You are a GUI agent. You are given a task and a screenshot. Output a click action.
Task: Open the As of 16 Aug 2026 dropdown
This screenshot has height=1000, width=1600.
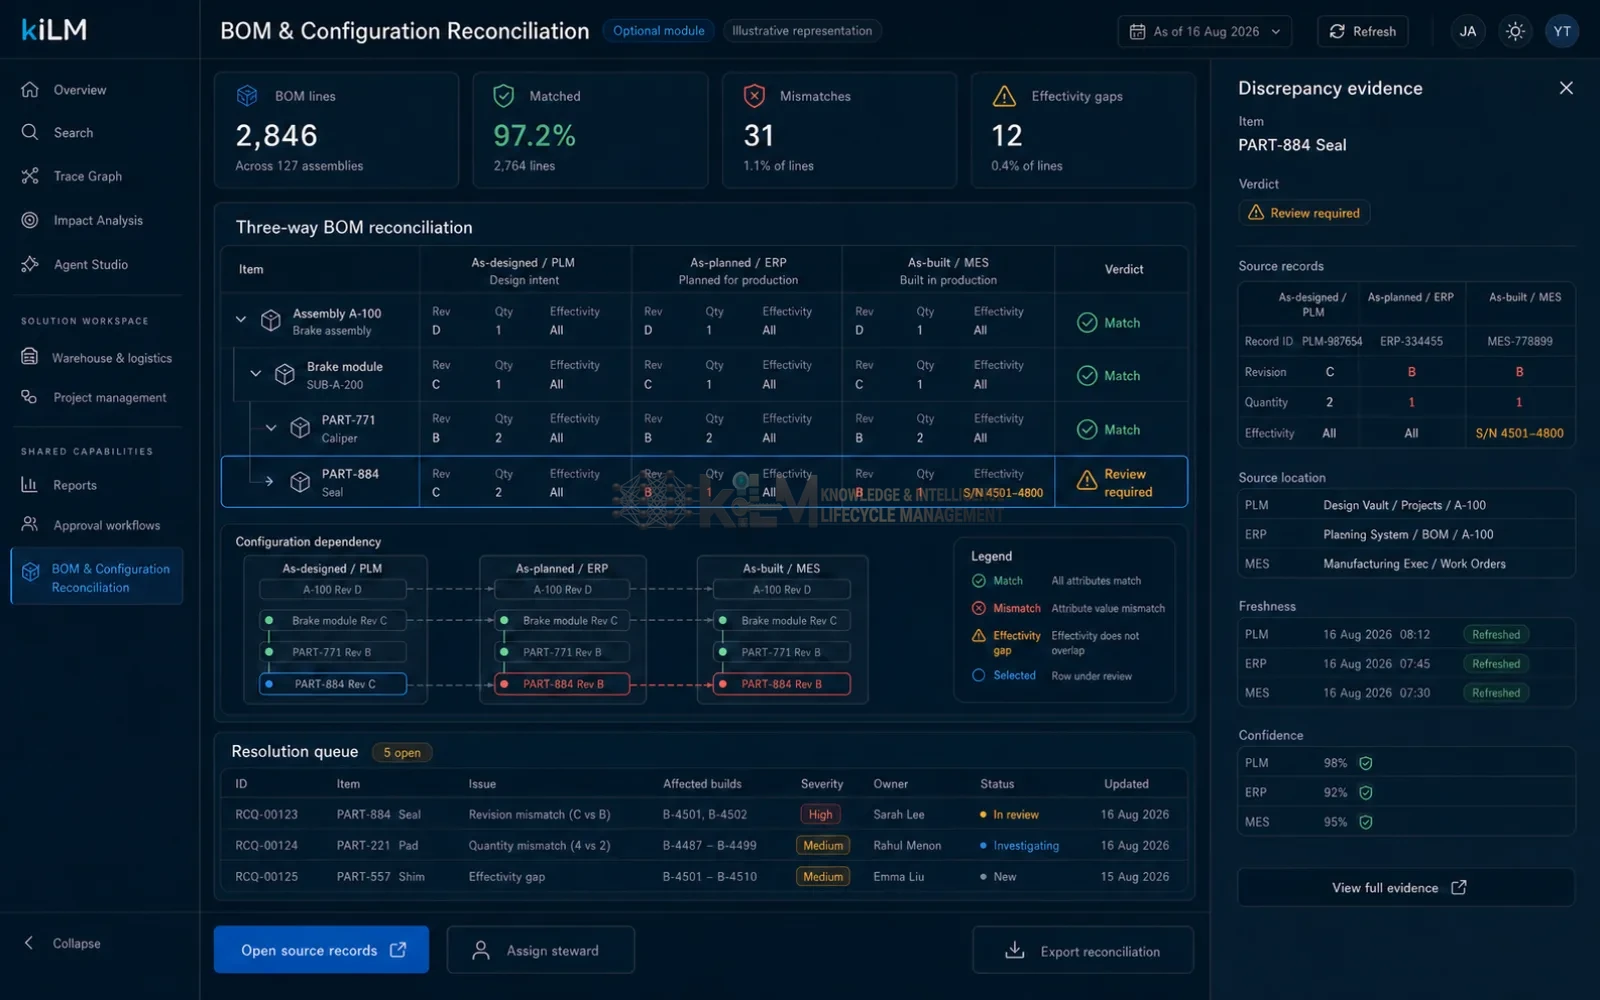click(1204, 31)
